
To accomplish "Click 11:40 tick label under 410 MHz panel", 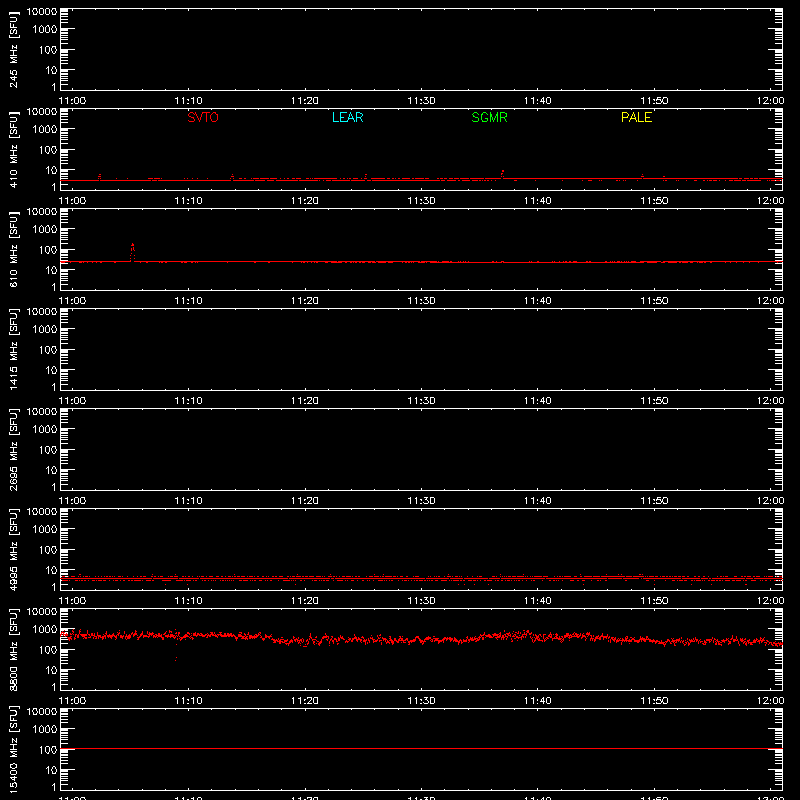I will tap(538, 201).
